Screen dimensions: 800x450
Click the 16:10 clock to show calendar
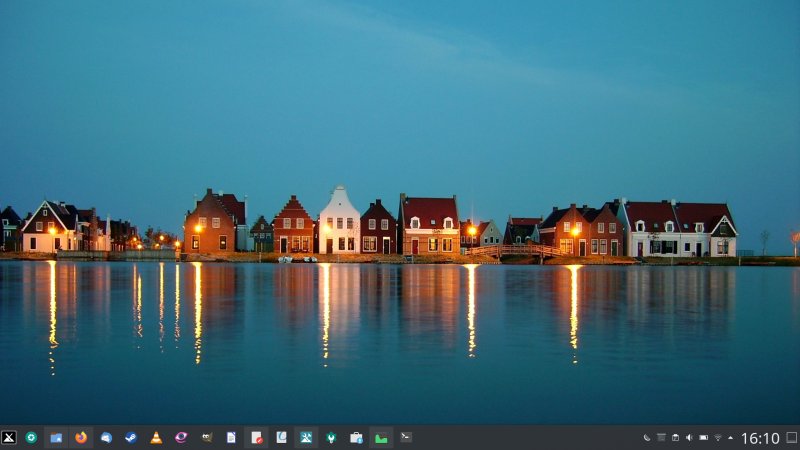(760, 438)
